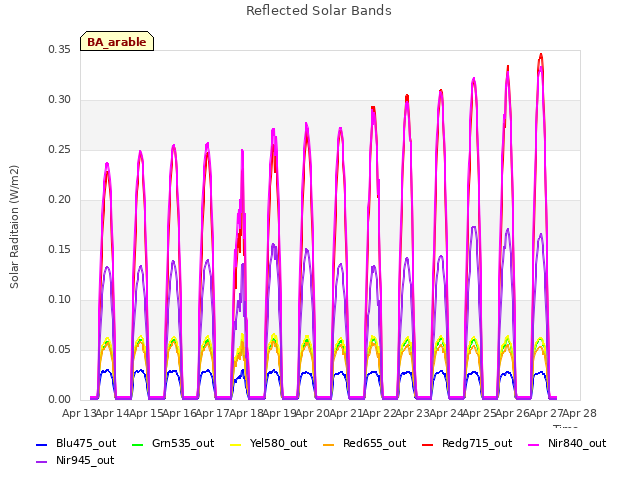Screen dimensions: 640x480
Task: Click the Apr 28 x-axis date label
Action: [x=580, y=413]
